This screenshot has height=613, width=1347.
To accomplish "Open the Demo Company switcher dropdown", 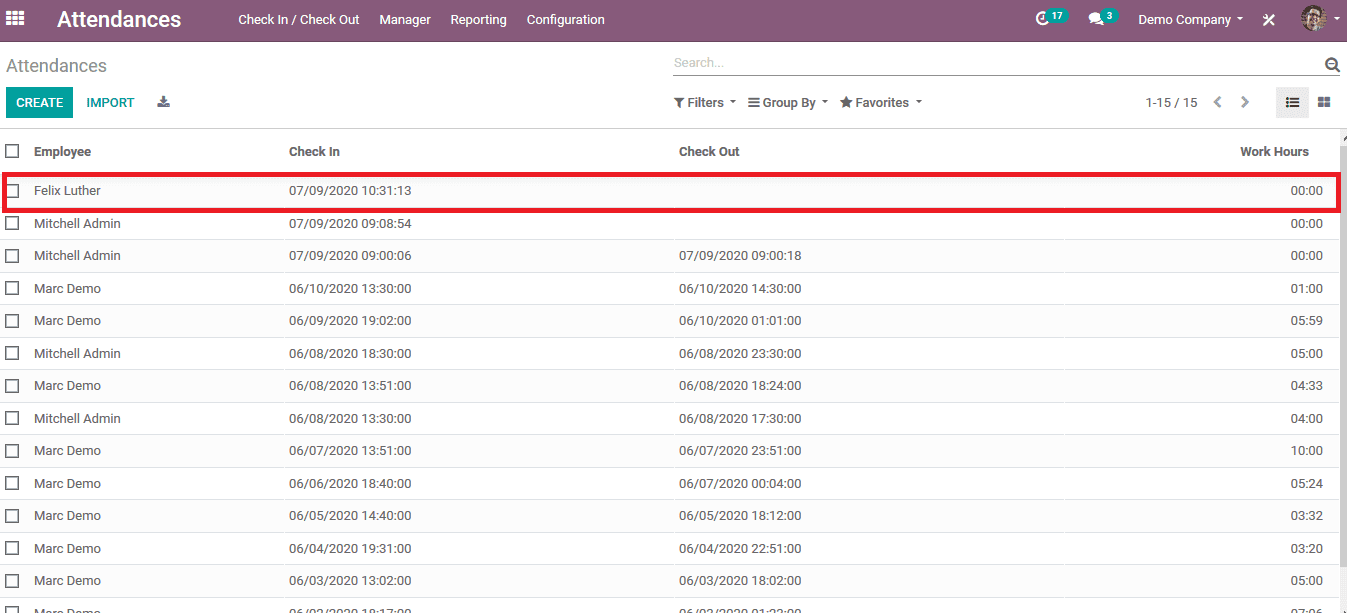I will pos(1191,20).
